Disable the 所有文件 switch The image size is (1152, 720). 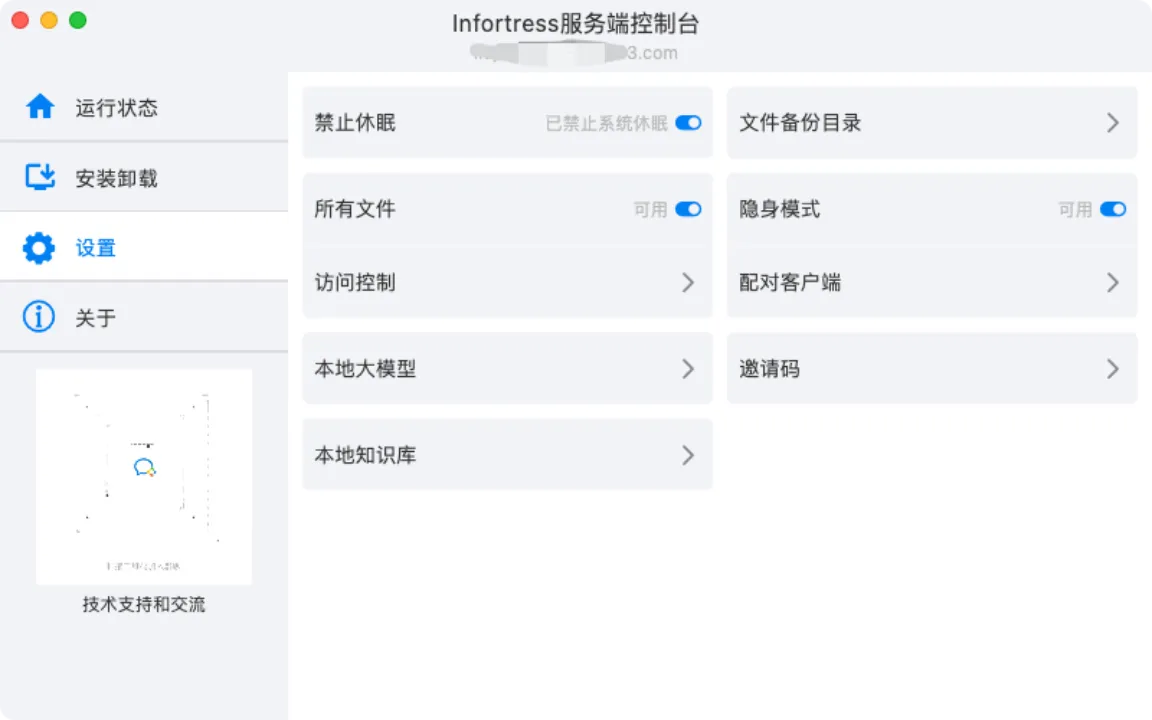point(688,209)
